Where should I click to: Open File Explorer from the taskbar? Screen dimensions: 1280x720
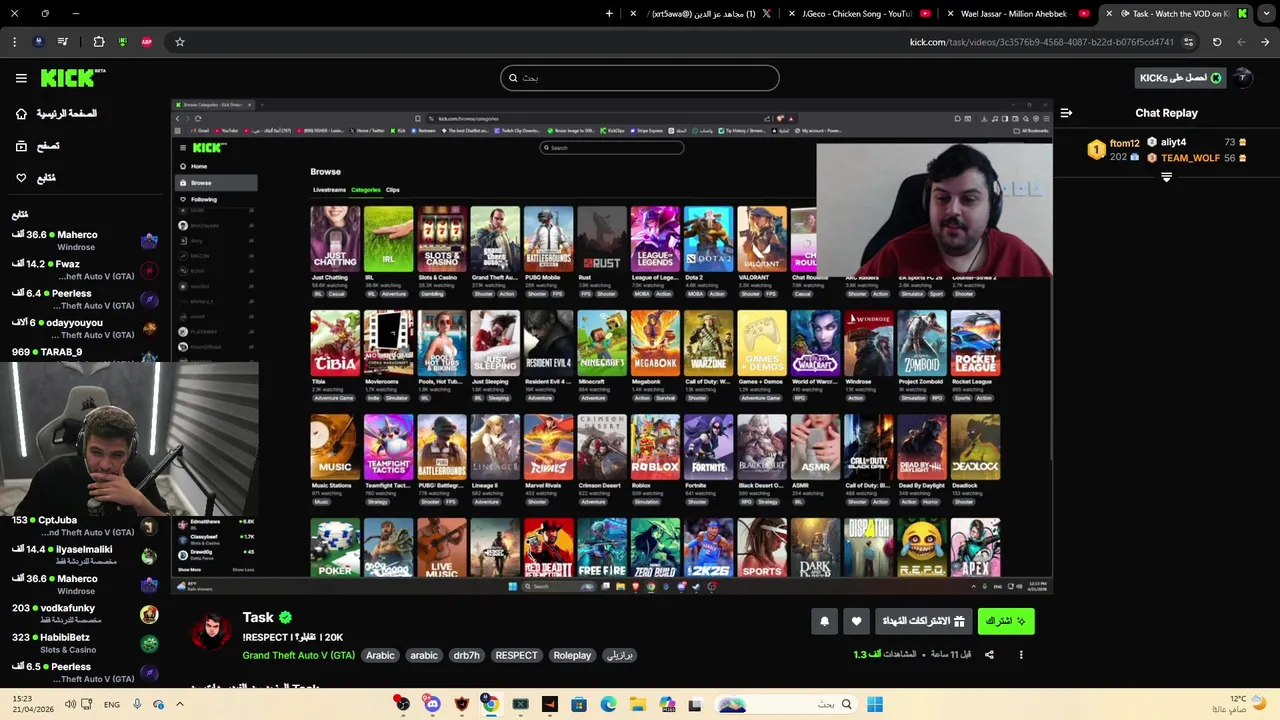pos(638,704)
